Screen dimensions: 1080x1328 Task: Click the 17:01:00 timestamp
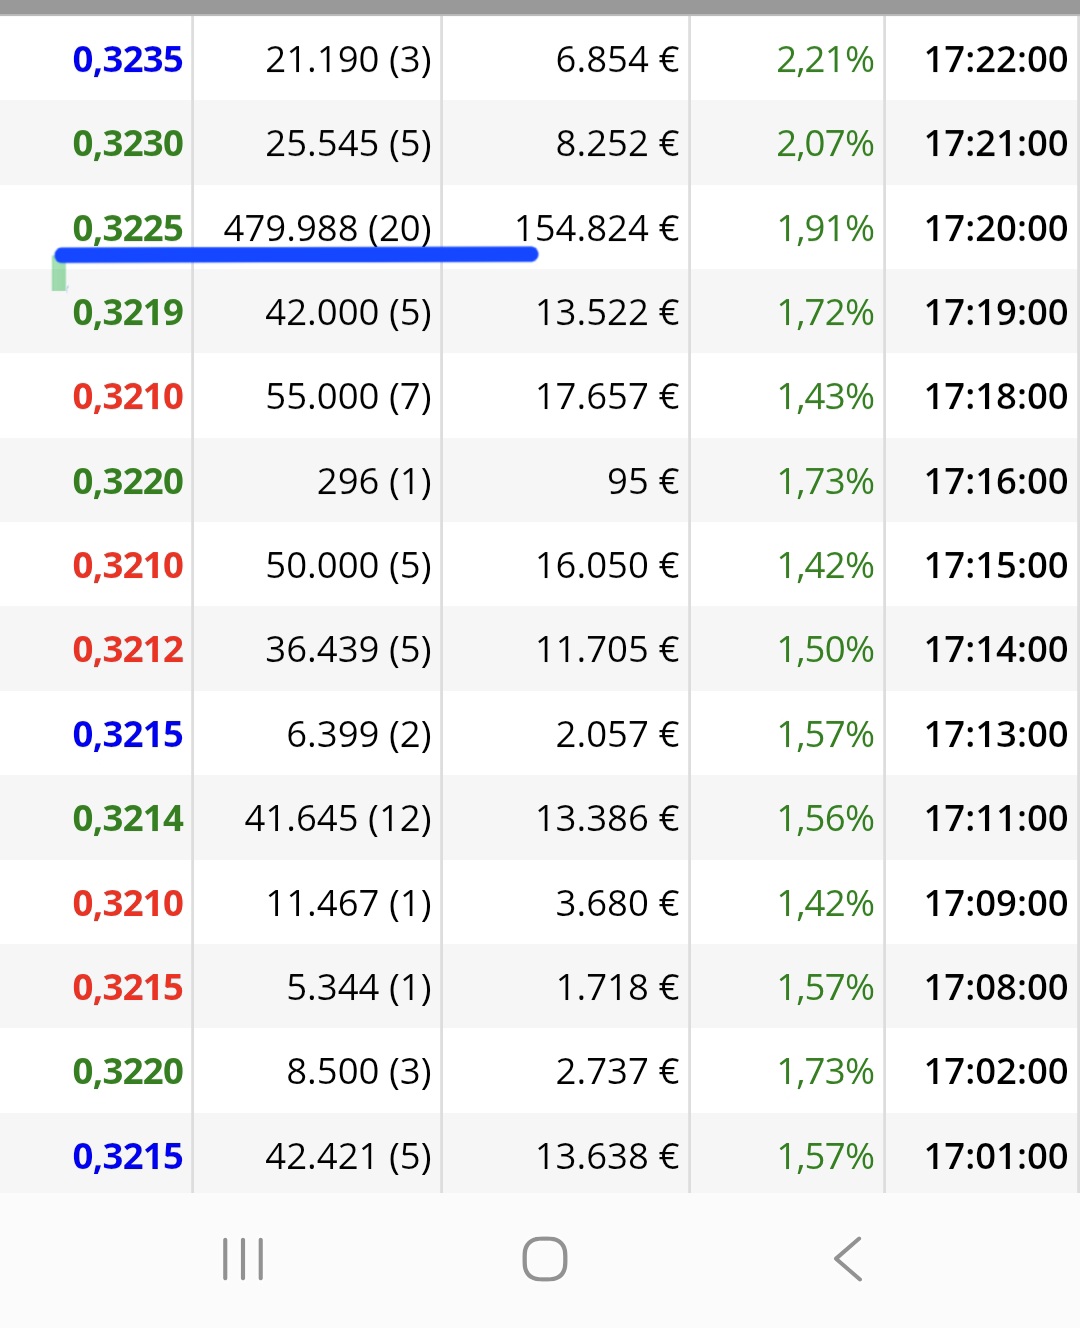(996, 1157)
